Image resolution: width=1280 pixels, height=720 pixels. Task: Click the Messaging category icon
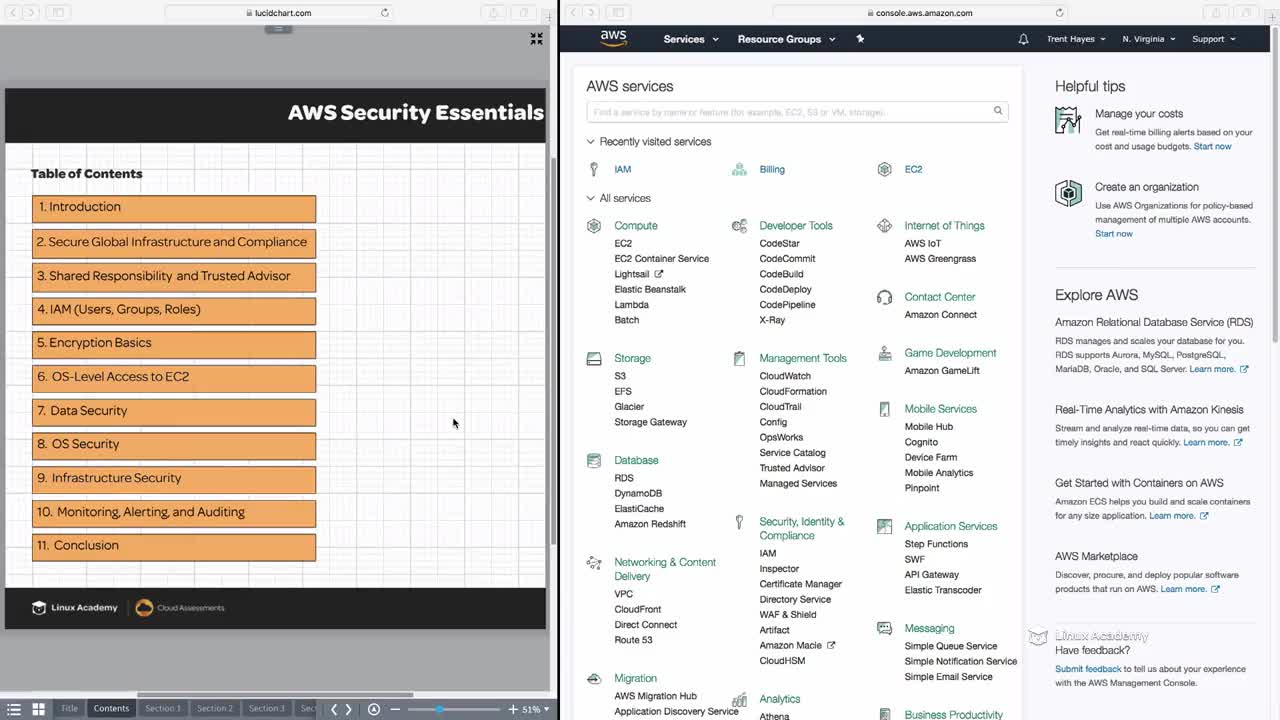pos(884,628)
